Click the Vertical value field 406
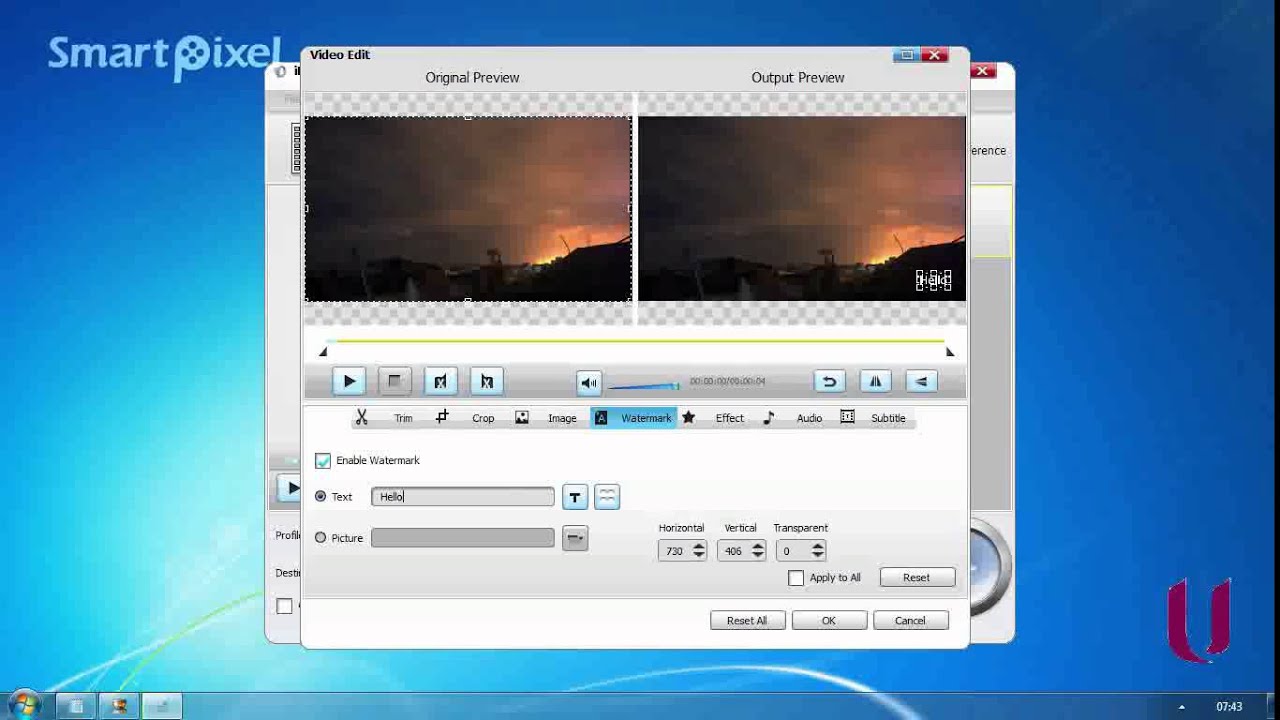 pos(734,551)
